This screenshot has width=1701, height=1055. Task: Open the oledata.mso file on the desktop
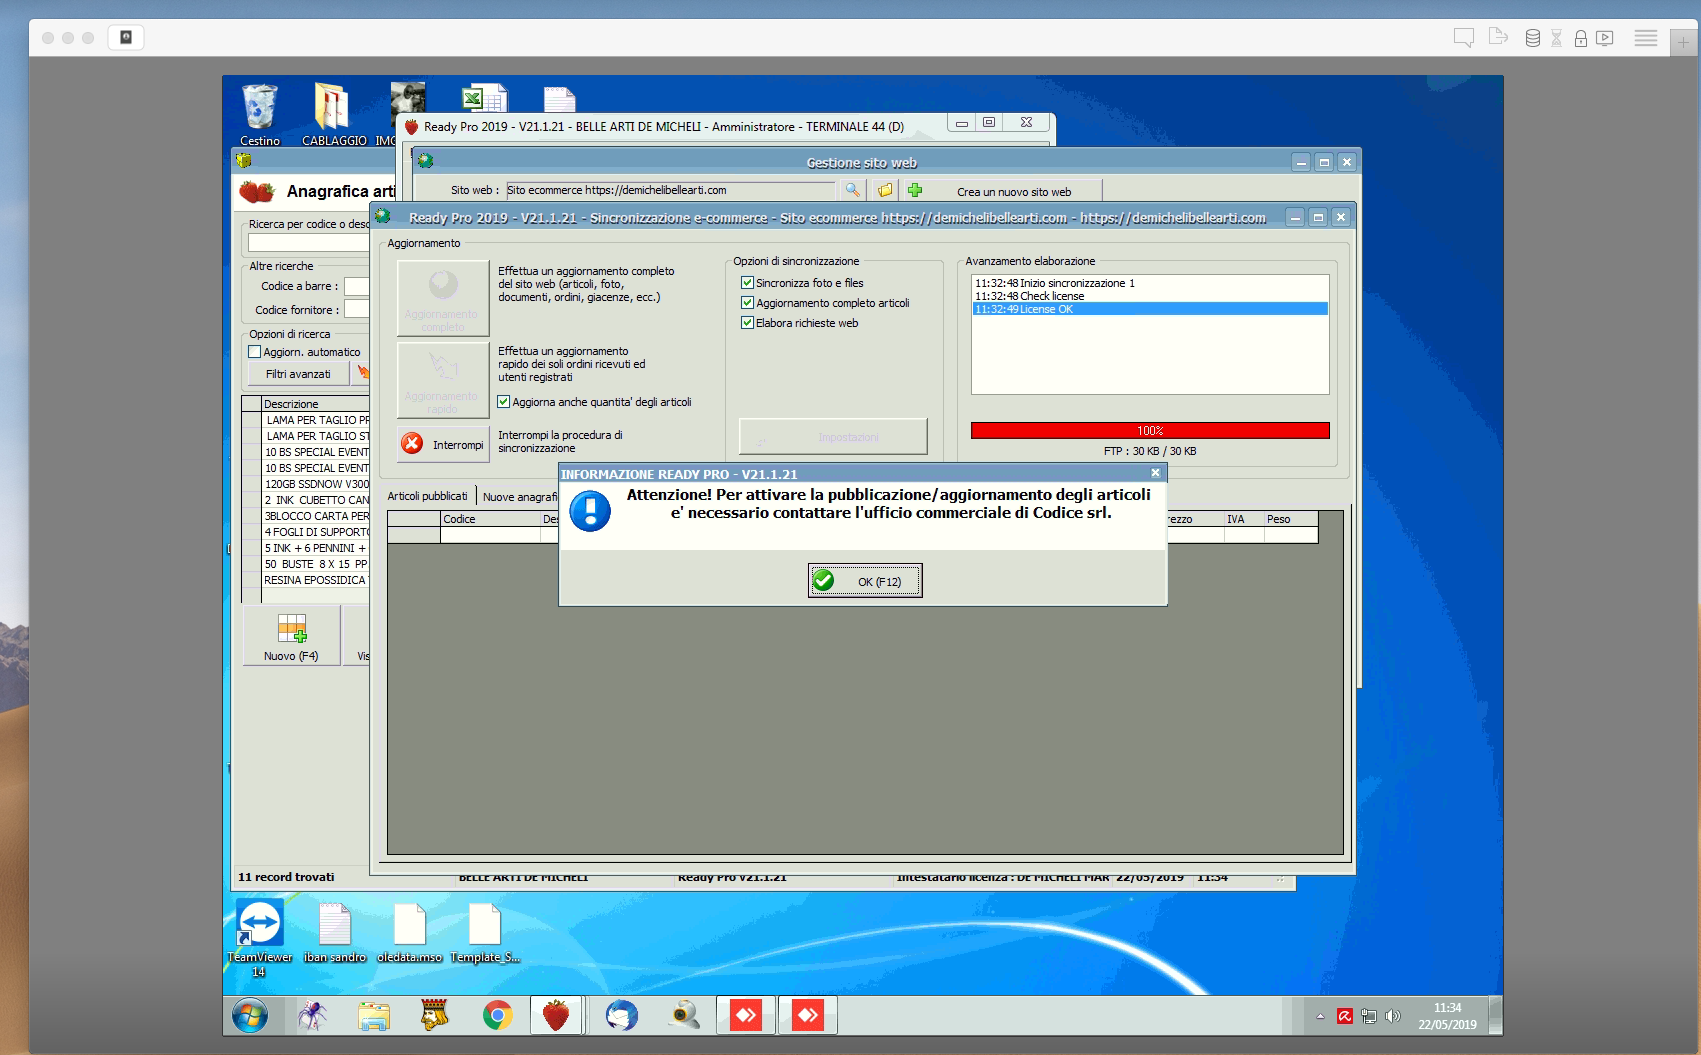pos(410,933)
